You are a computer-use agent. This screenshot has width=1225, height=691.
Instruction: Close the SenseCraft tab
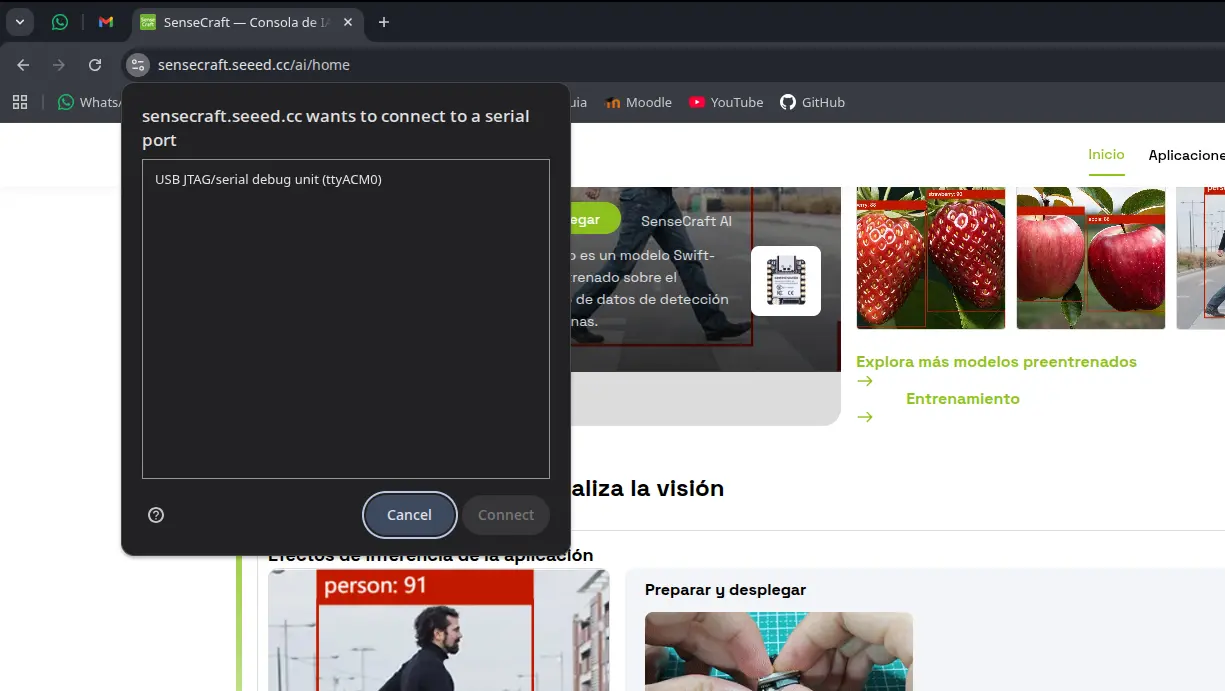click(349, 22)
